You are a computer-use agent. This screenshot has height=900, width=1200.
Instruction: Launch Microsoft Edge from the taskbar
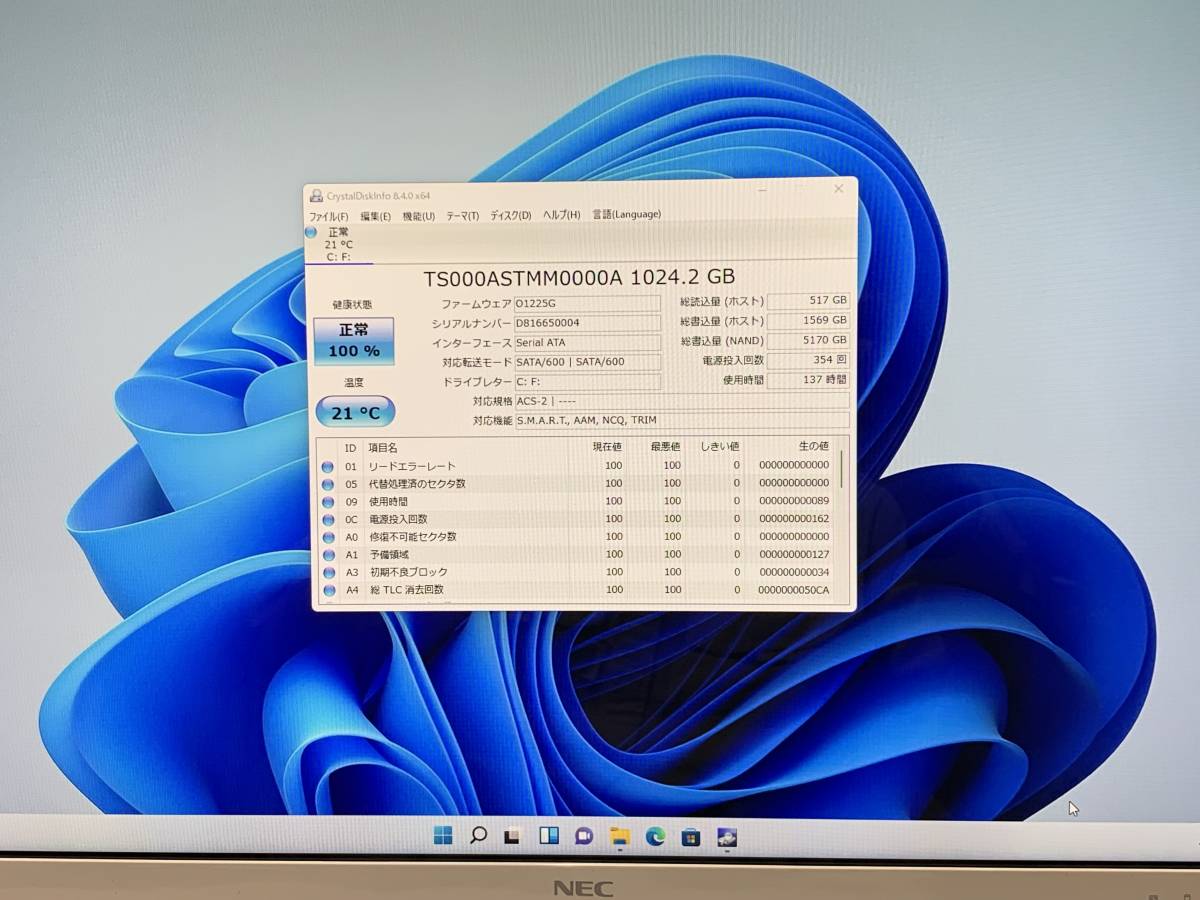tap(655, 837)
